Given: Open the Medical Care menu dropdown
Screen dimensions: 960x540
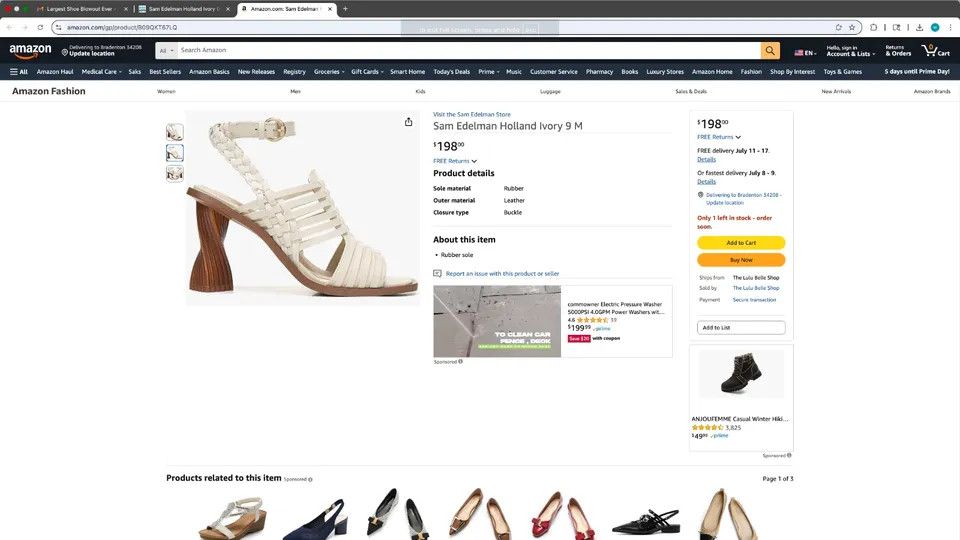Looking at the screenshot, I should pyautogui.click(x=102, y=72).
